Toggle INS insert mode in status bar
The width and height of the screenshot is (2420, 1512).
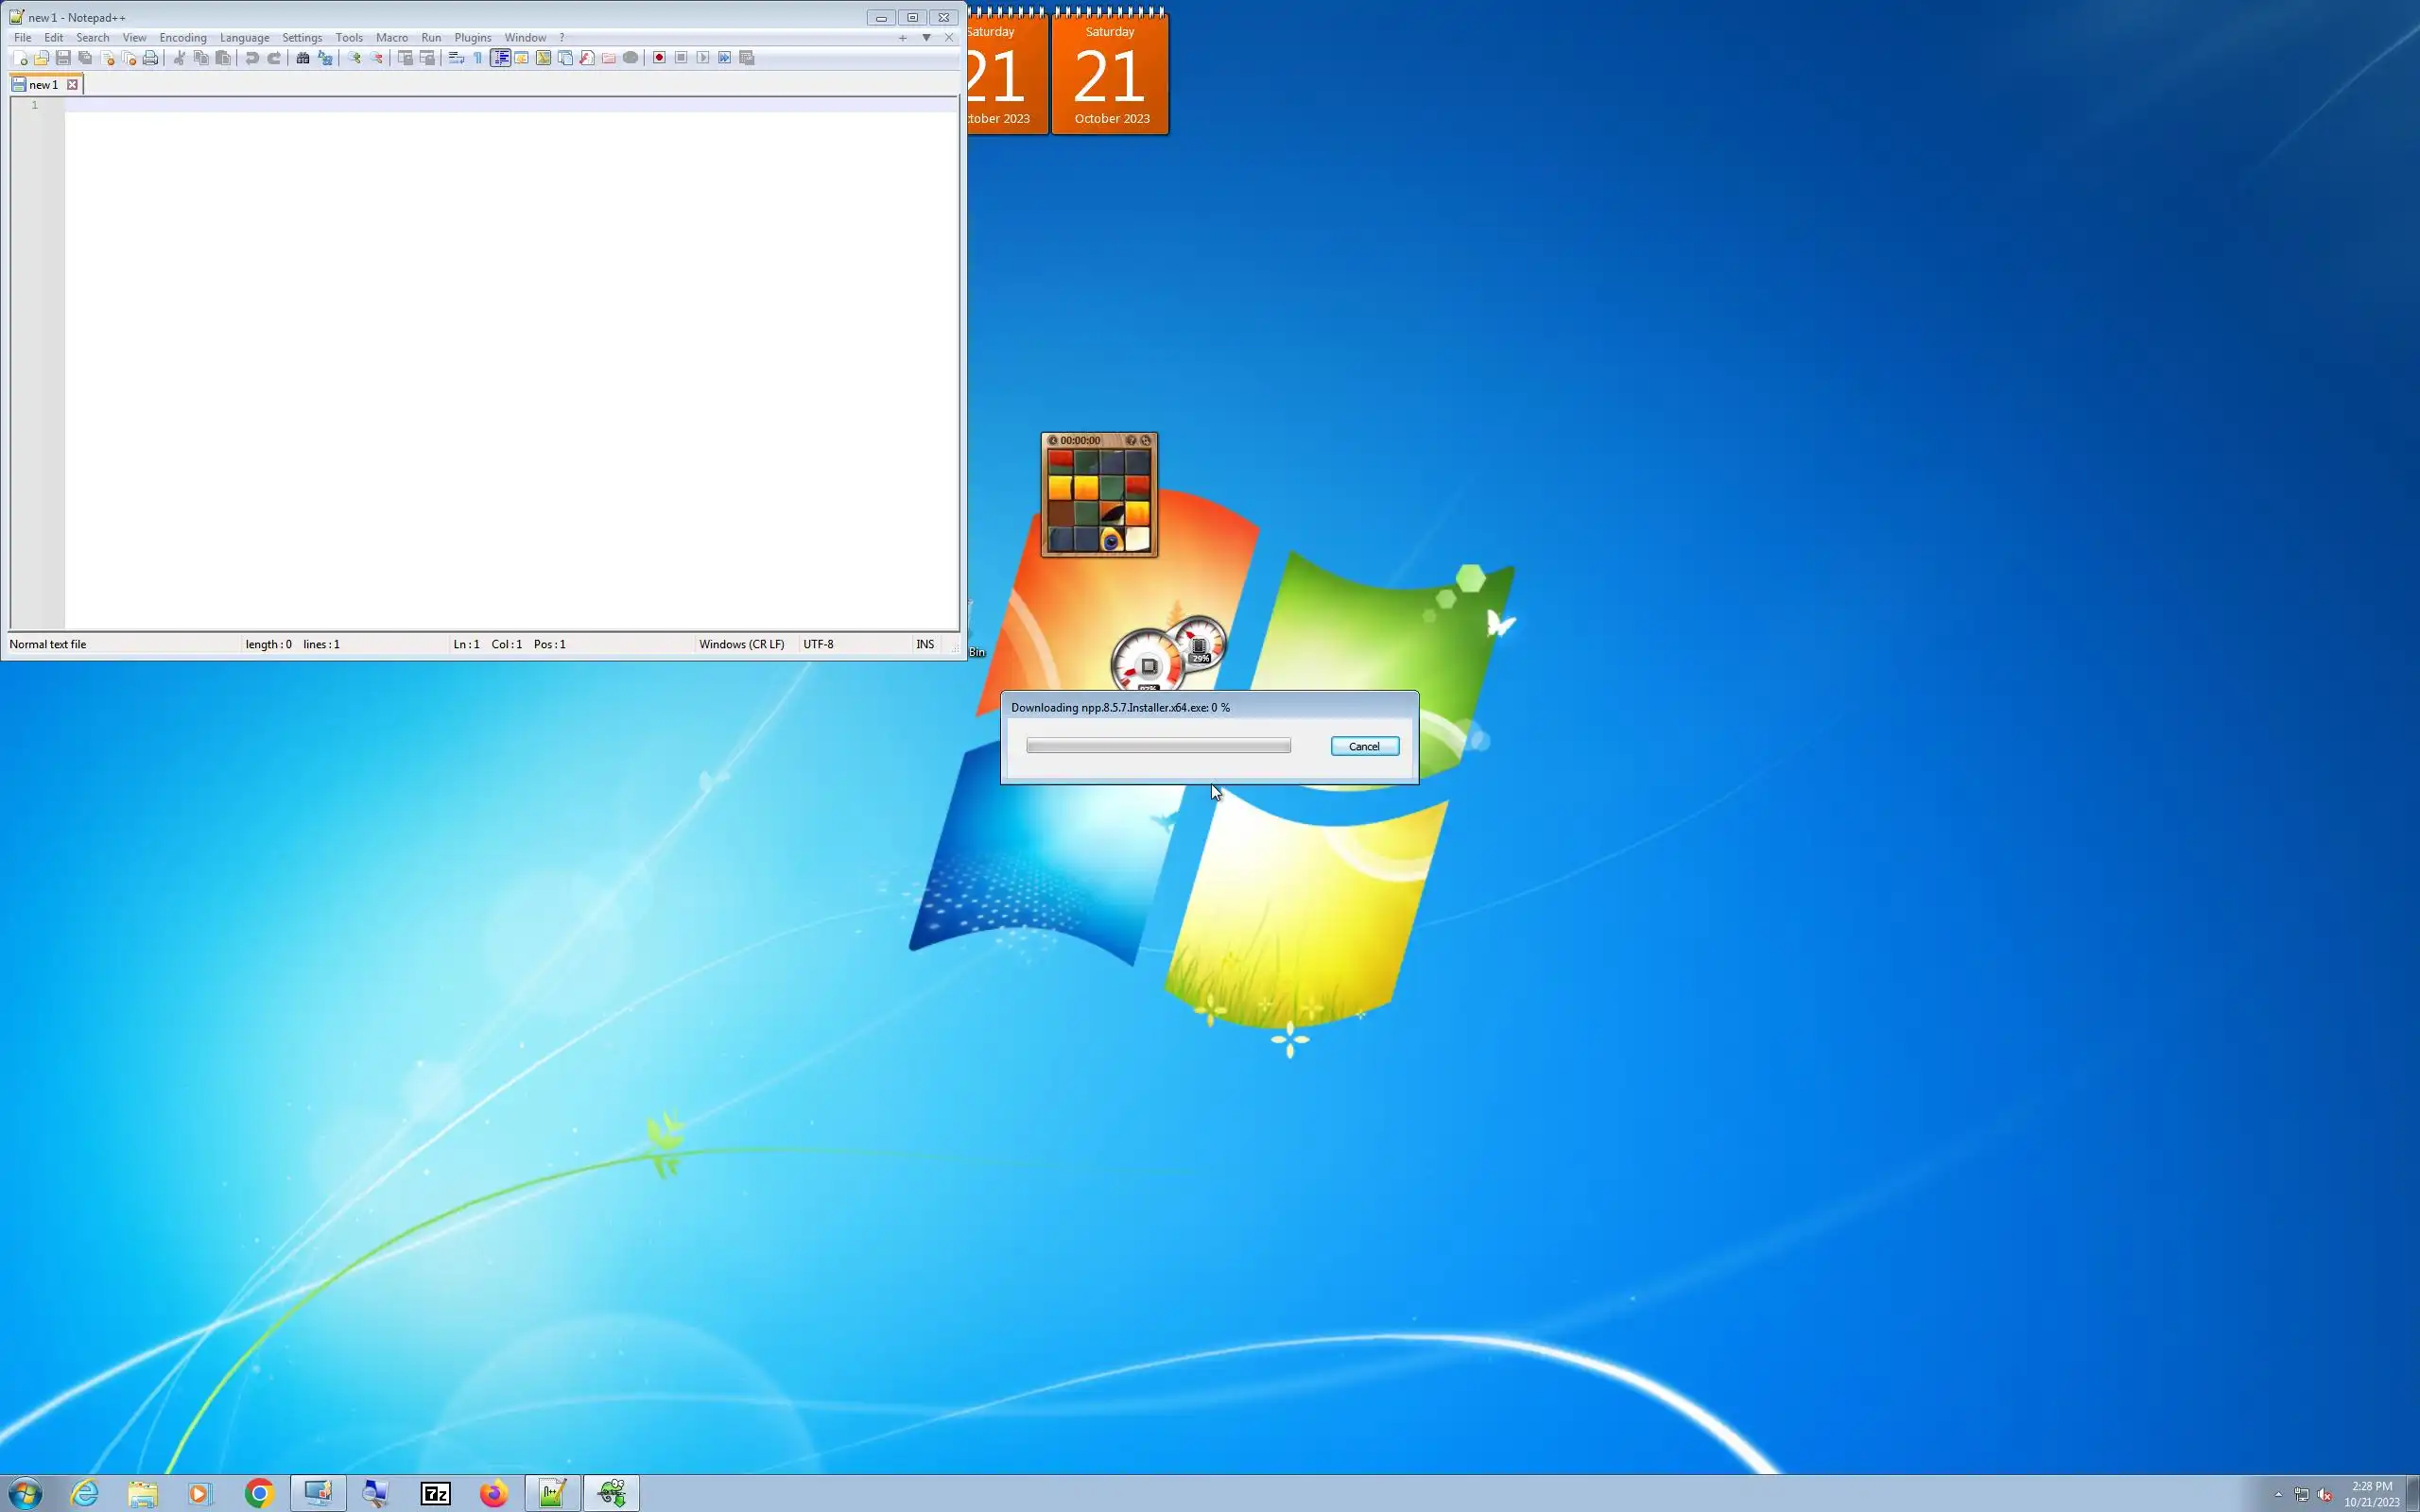point(925,645)
